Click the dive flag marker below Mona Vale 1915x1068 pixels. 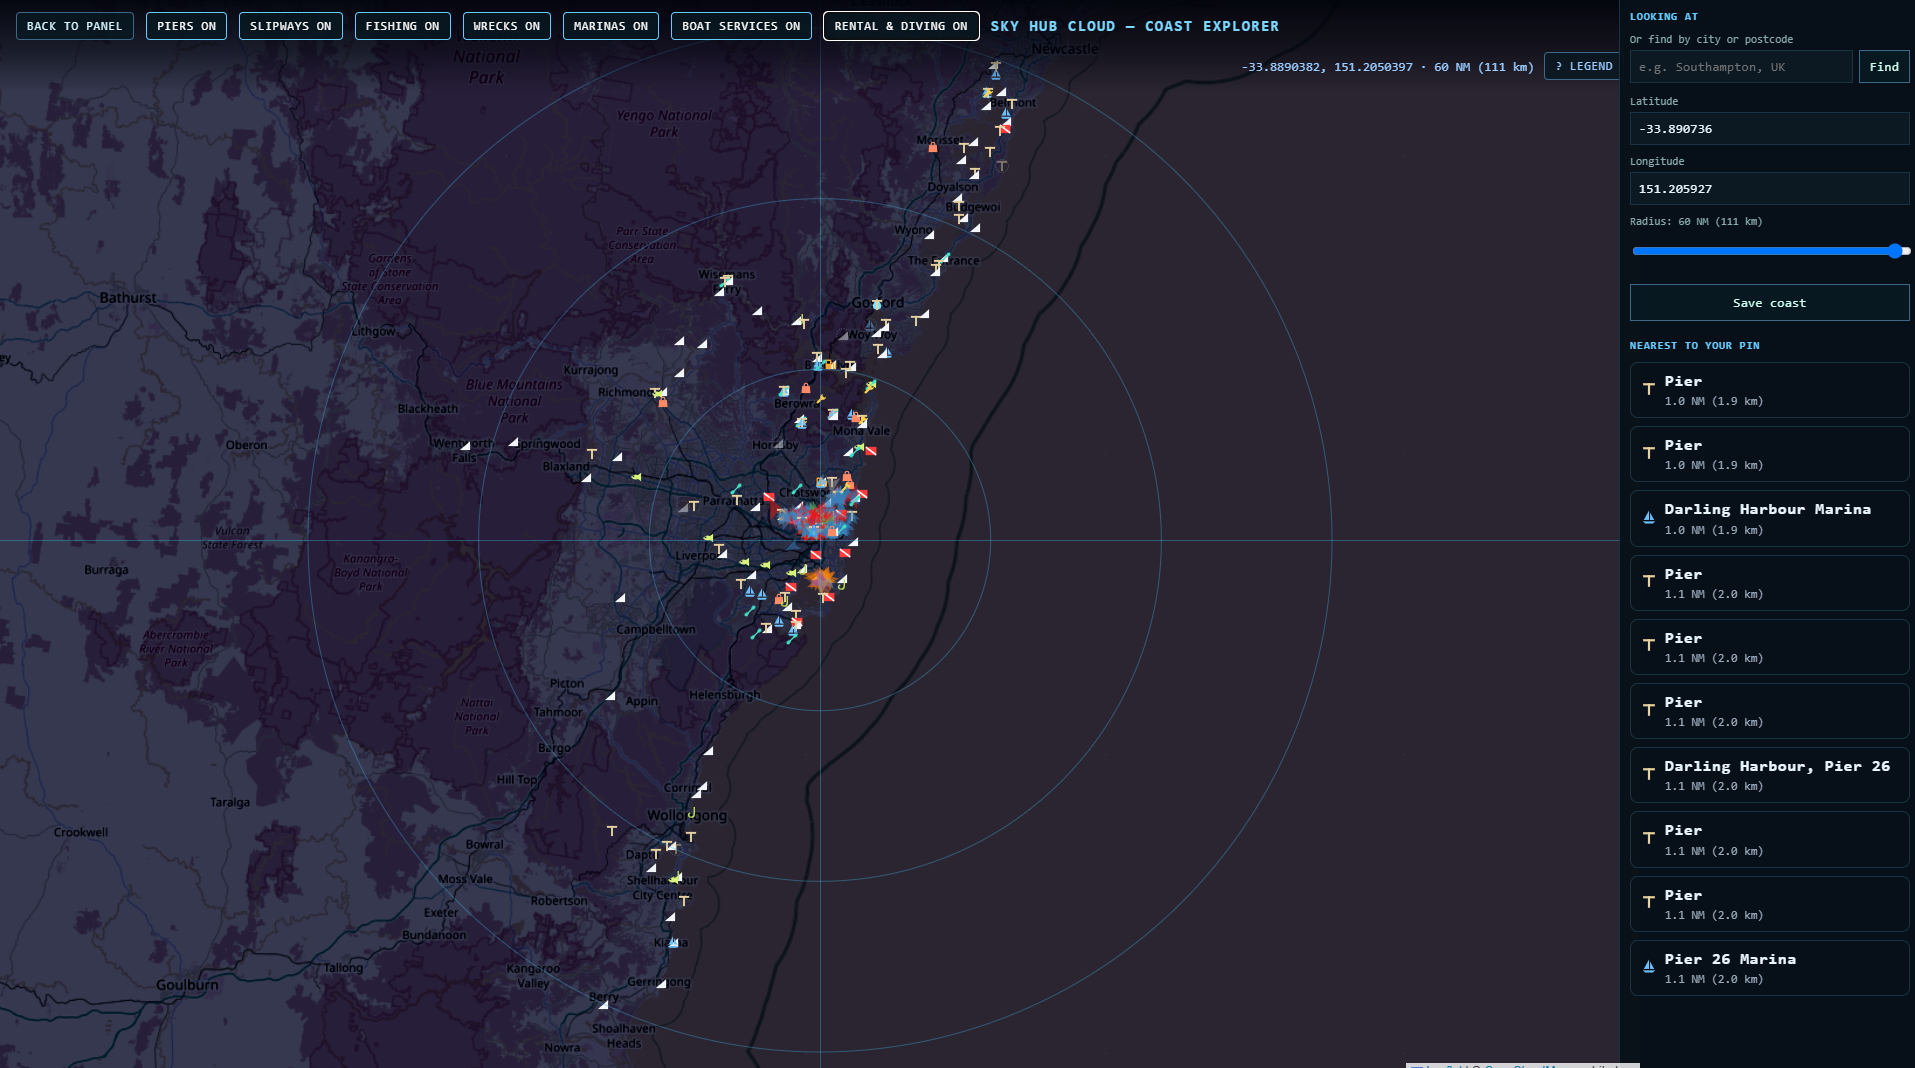coord(871,451)
